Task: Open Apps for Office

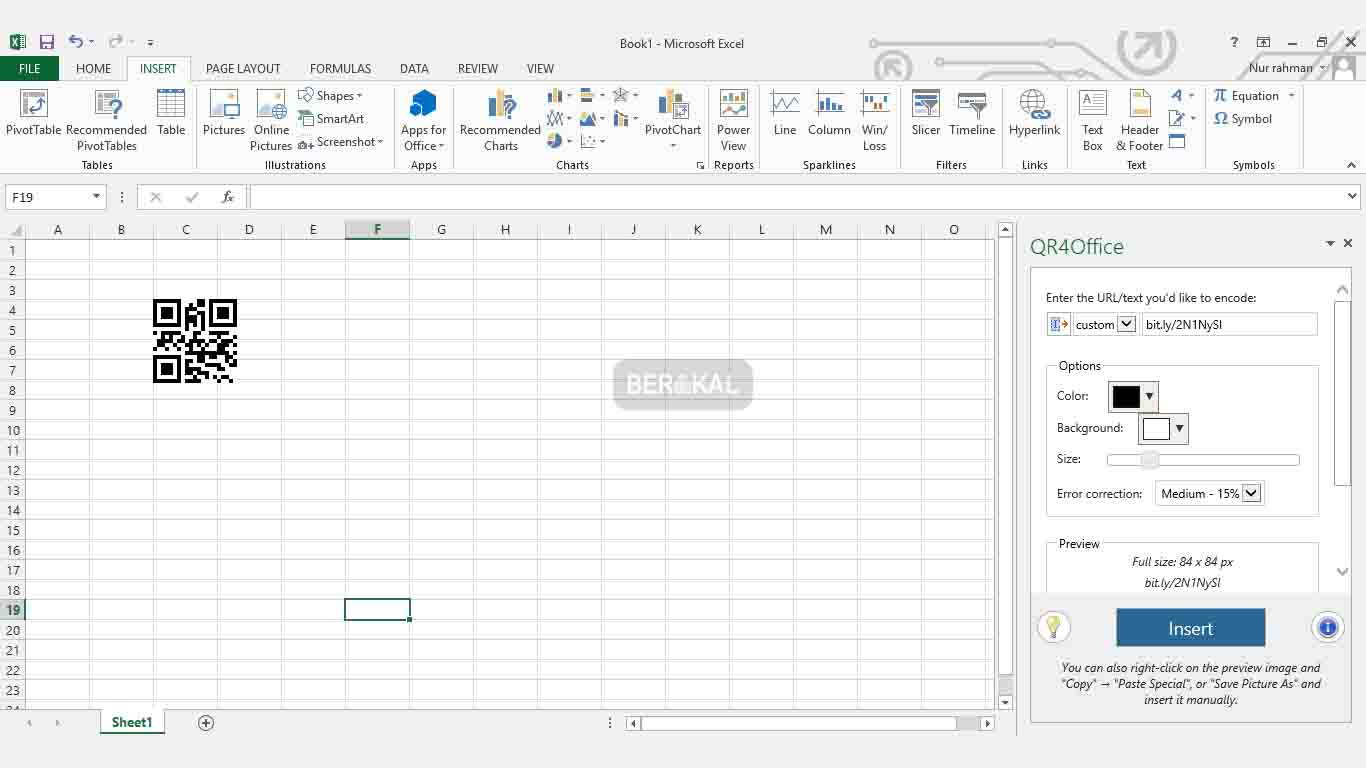Action: (424, 121)
